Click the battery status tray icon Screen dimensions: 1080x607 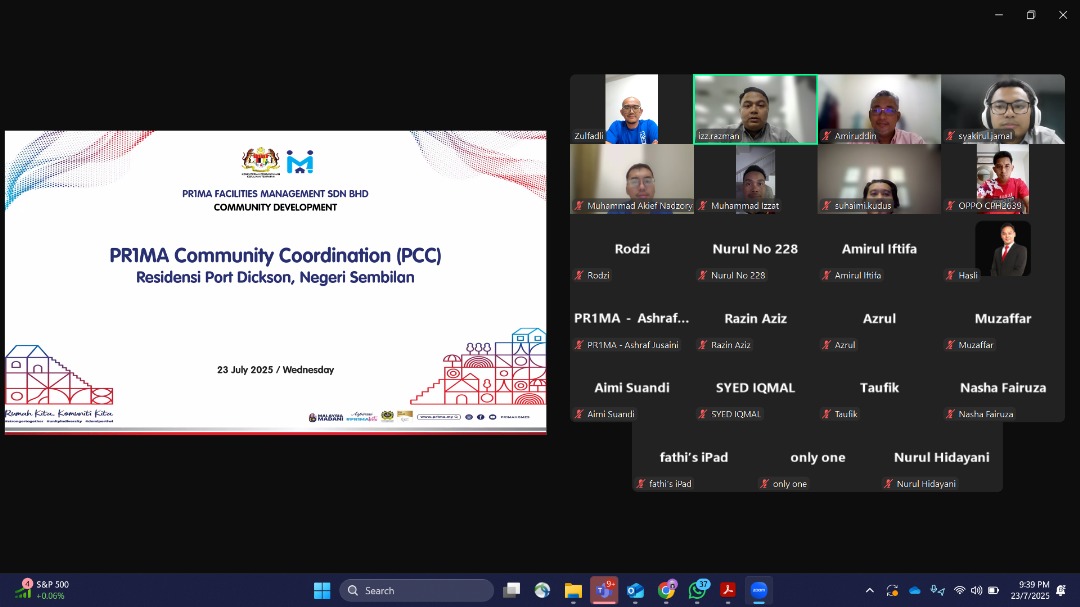[993, 590]
